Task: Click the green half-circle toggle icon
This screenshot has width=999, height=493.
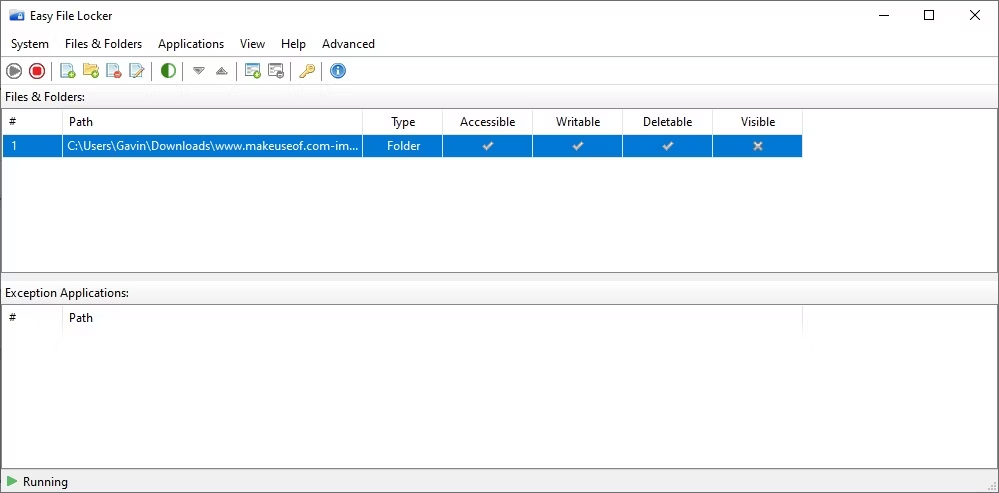Action: tap(168, 71)
